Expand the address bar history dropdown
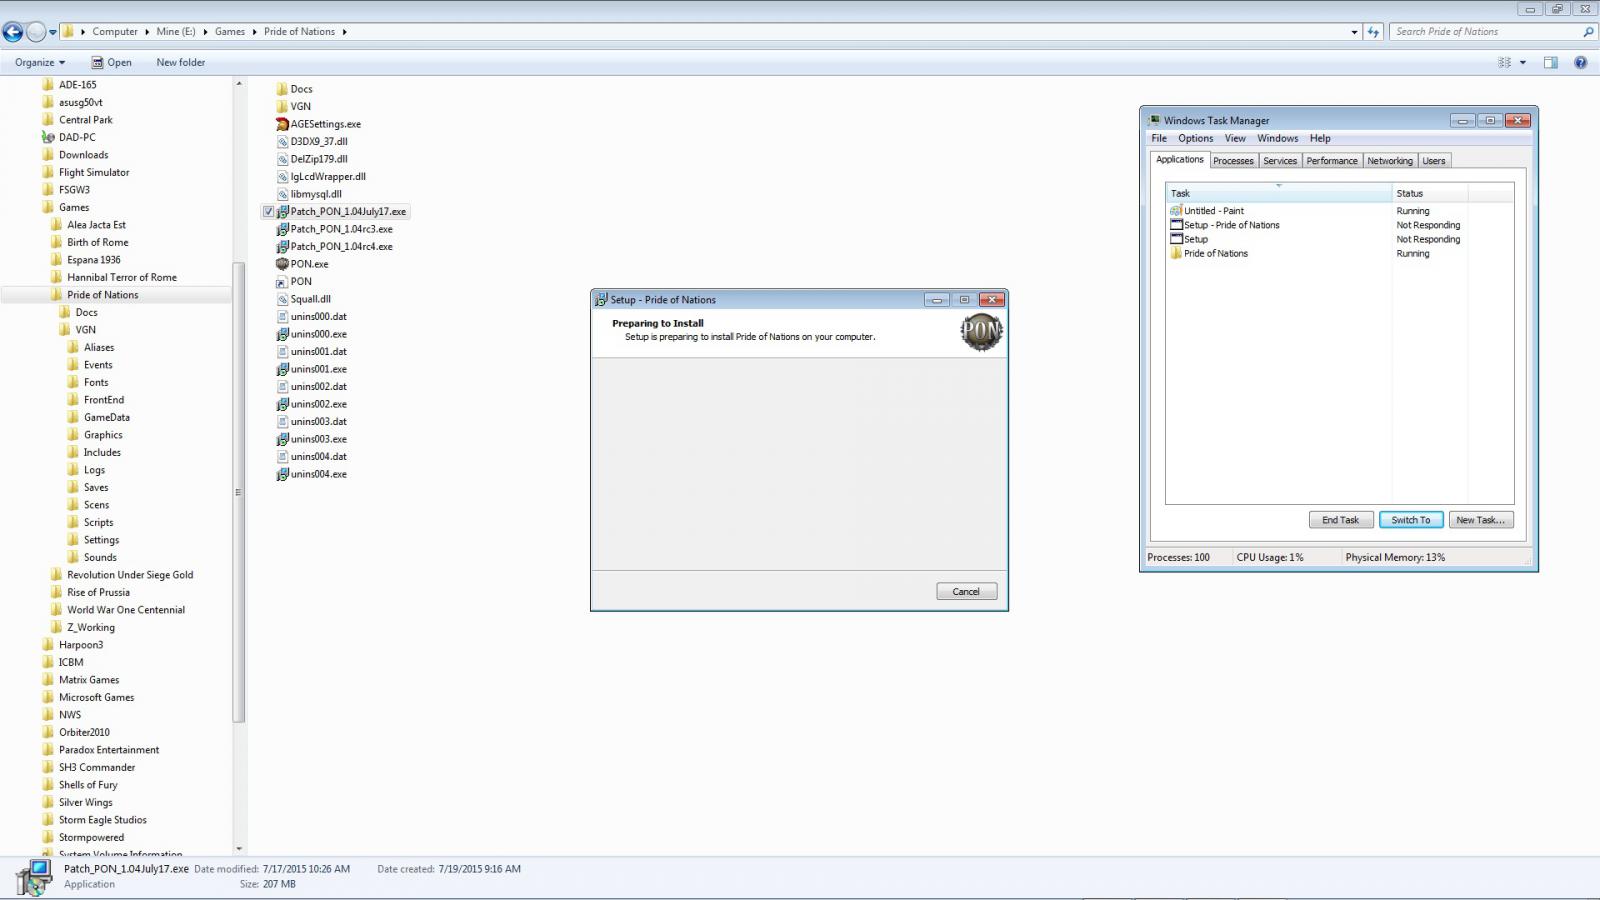Screen dimensions: 1600x900 point(1354,32)
